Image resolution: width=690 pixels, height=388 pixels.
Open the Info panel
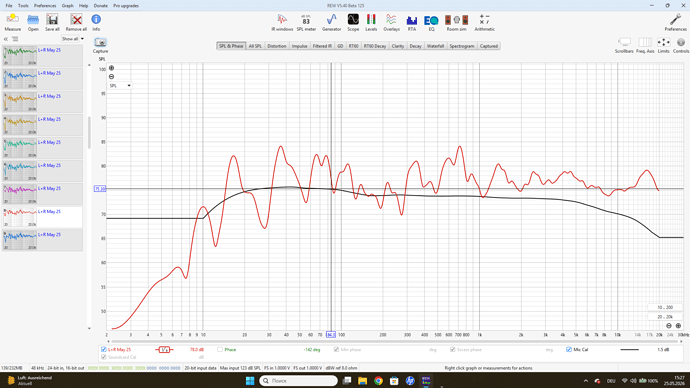(96, 22)
